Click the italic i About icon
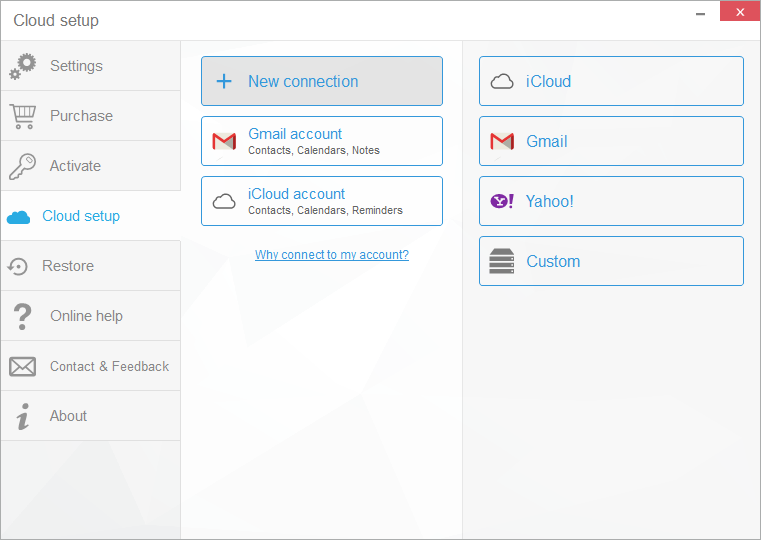The image size is (761, 540). click(23, 416)
